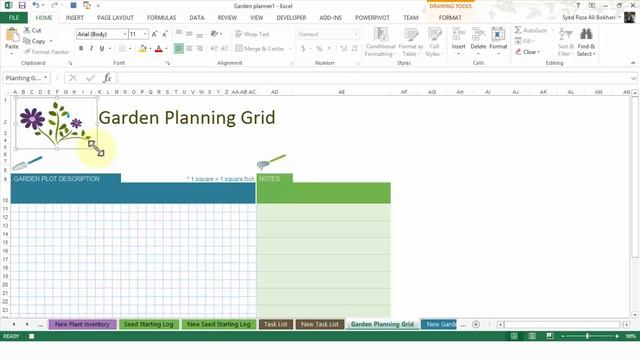Switch to the FORMULAS tab
Image resolution: width=640 pixels, height=360 pixels.
(161, 18)
